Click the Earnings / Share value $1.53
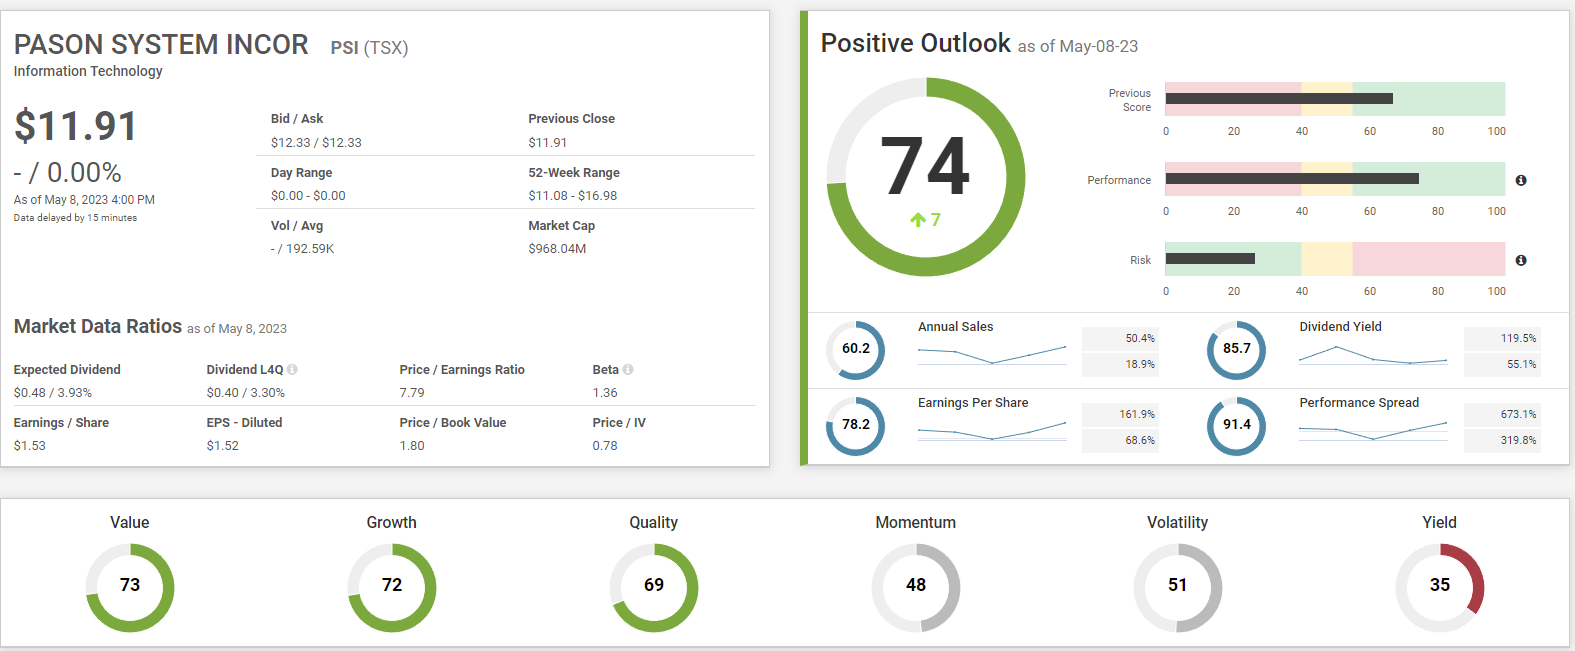Screen dimensions: 1575x651 (30, 446)
